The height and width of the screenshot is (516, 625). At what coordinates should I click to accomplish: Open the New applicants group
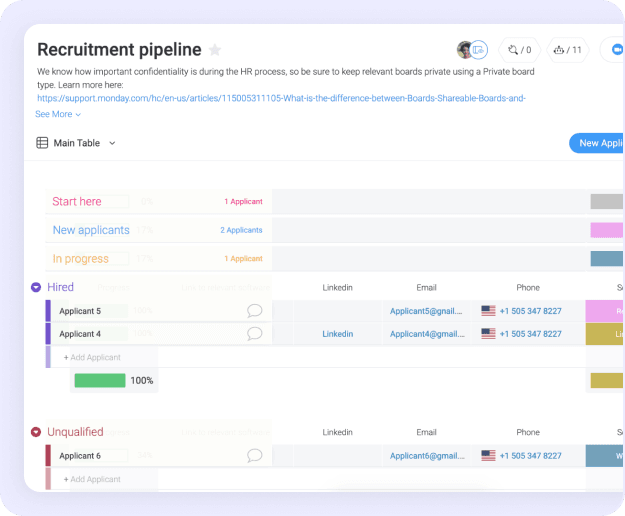[91, 230]
